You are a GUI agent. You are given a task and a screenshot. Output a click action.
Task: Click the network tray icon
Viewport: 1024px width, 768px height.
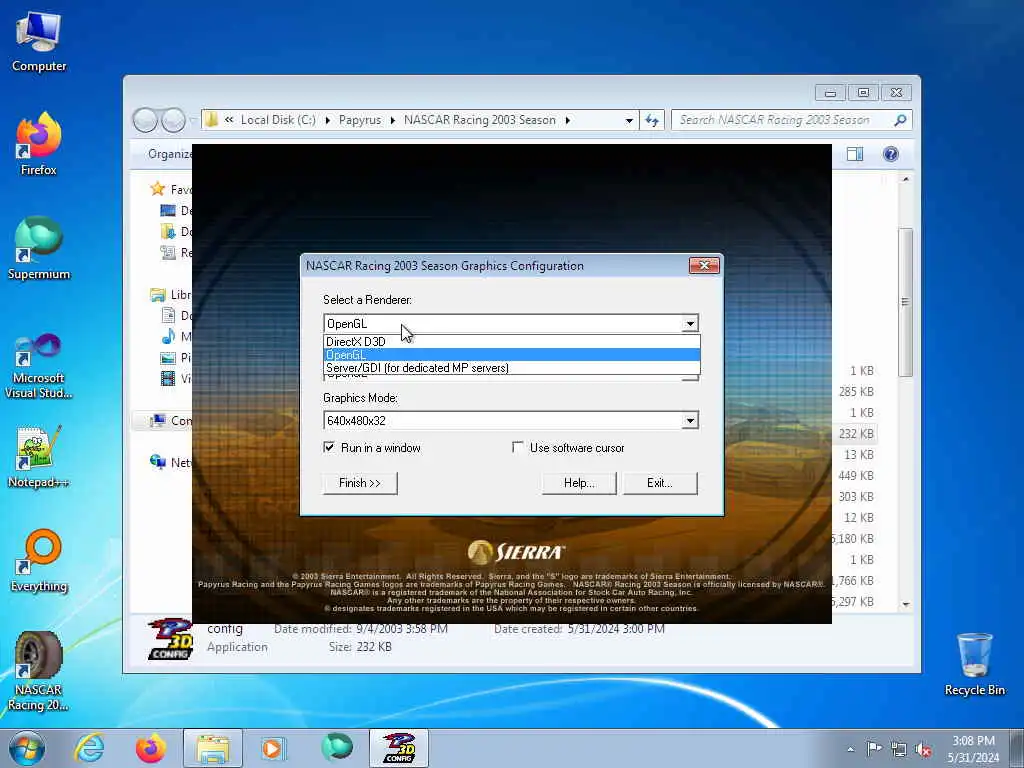coord(899,749)
